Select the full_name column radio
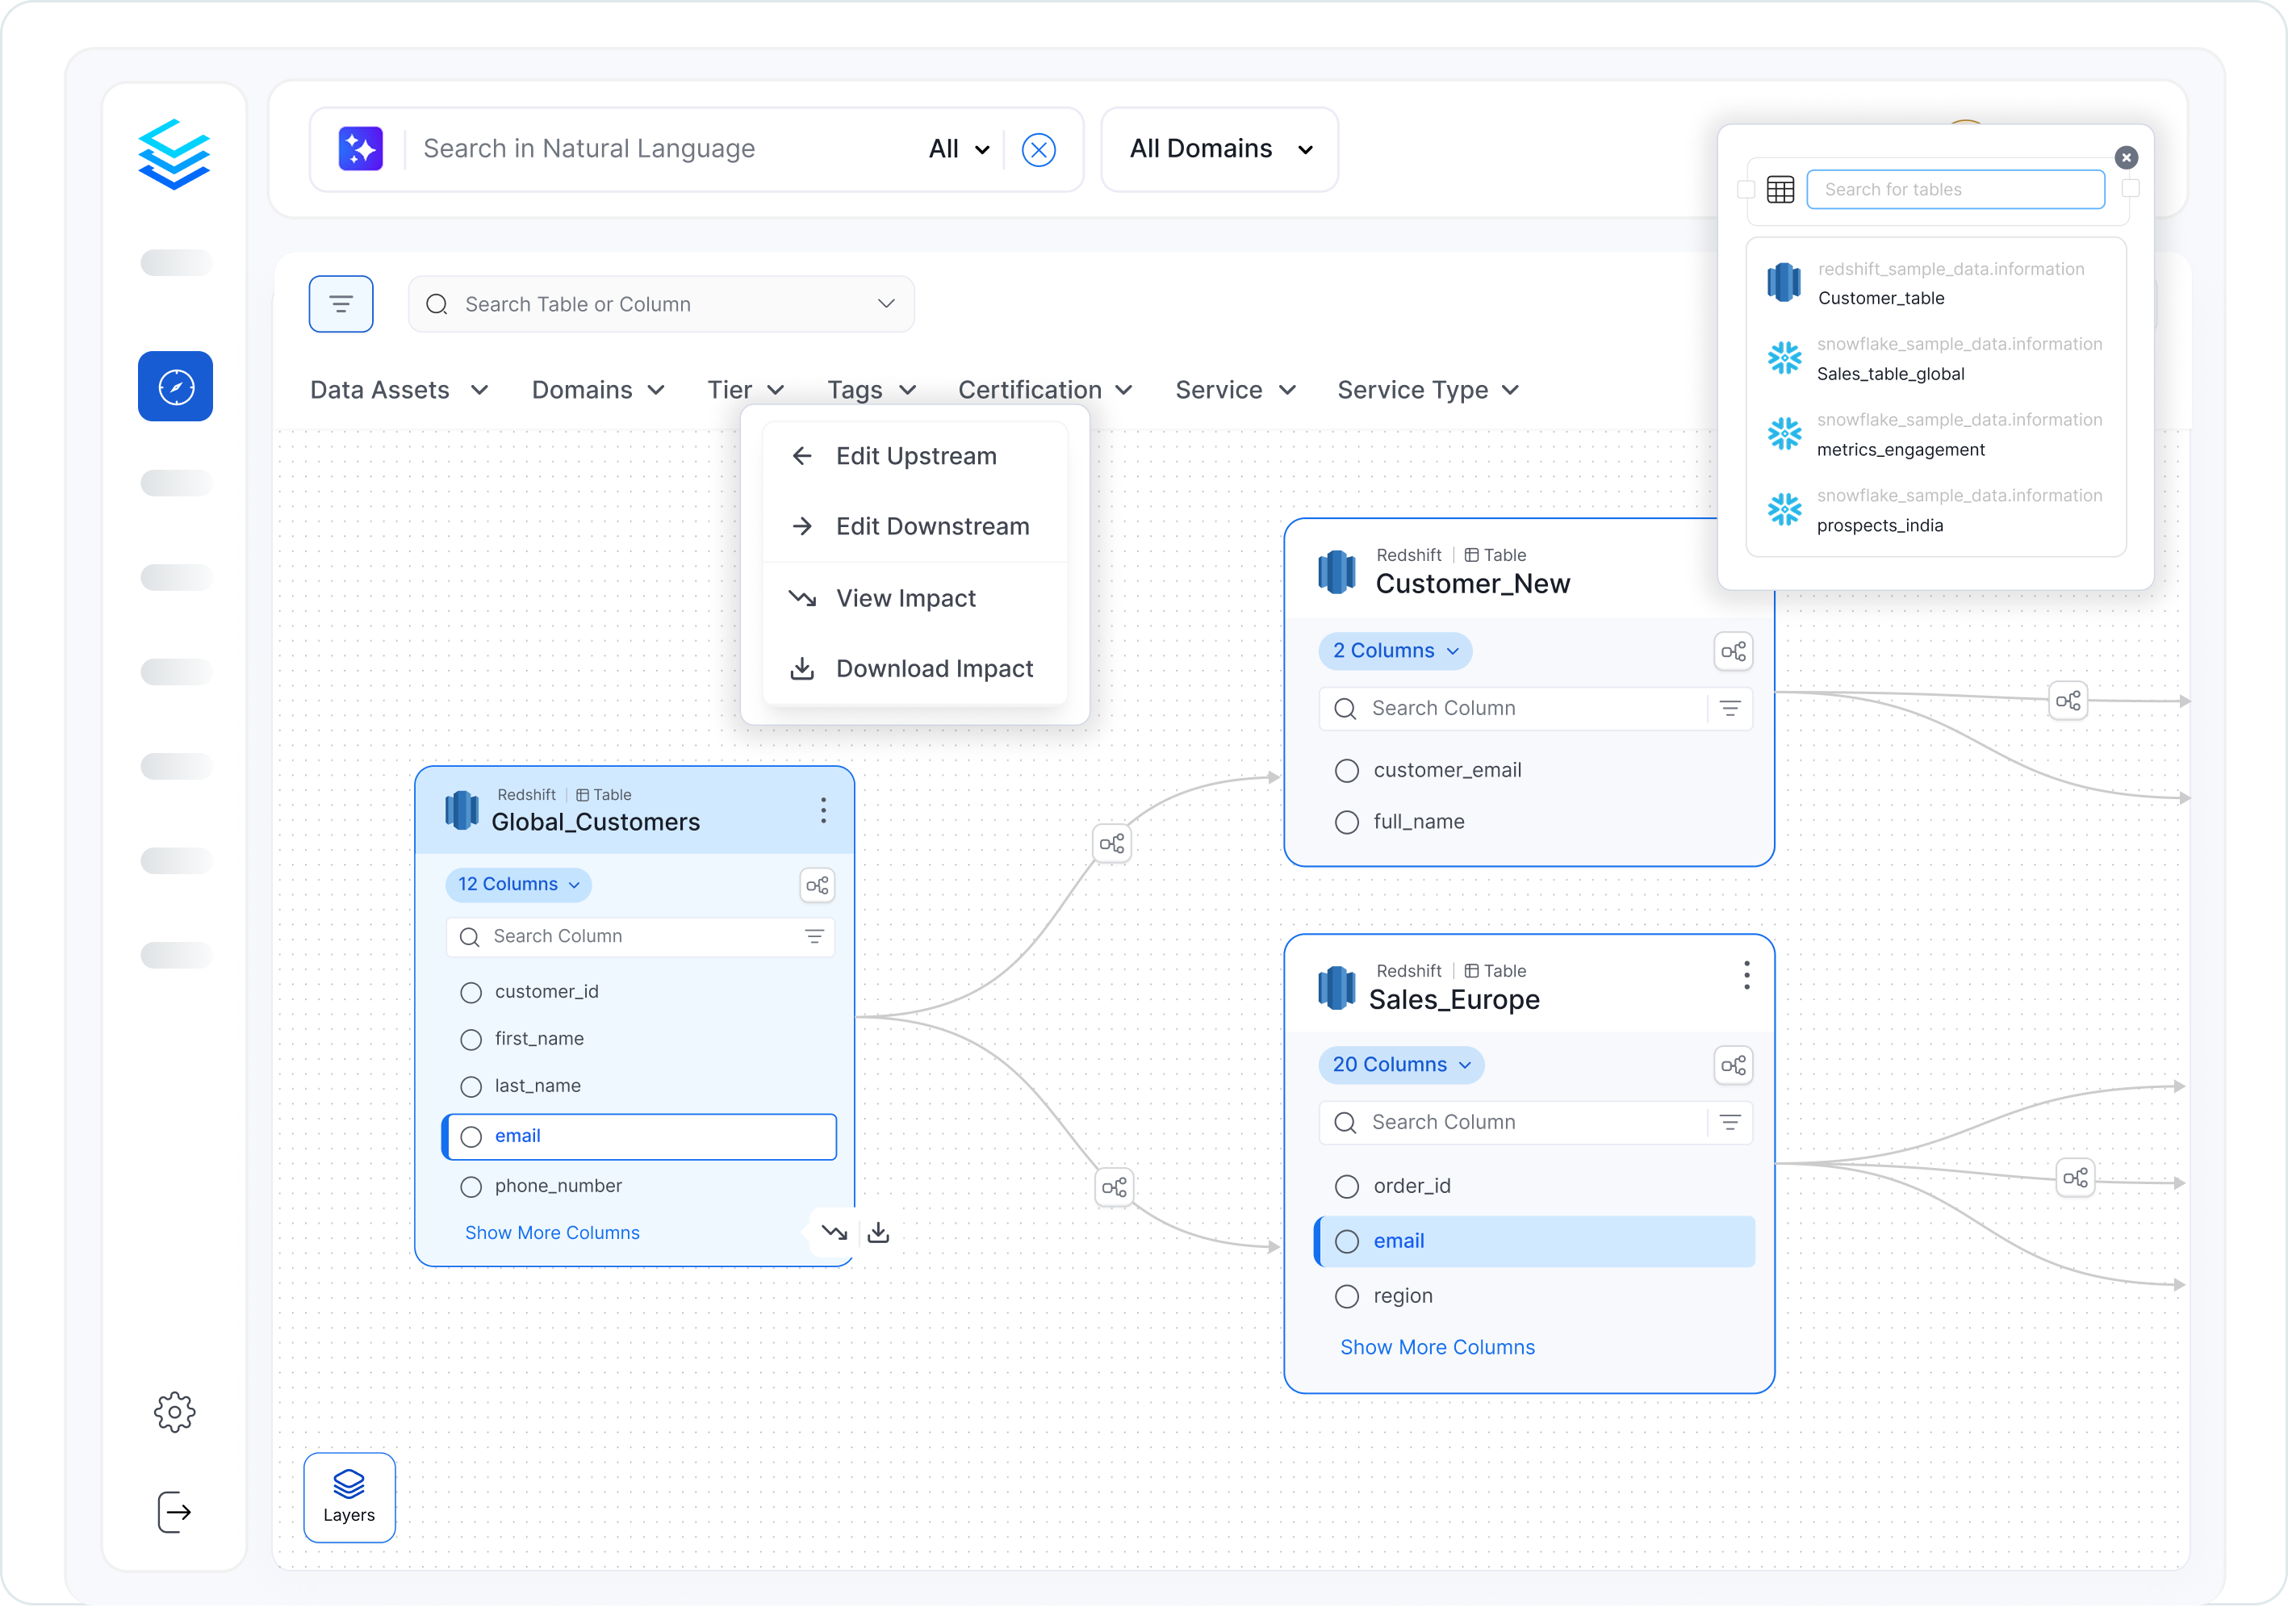This screenshot has height=1624, width=2288. click(1347, 822)
